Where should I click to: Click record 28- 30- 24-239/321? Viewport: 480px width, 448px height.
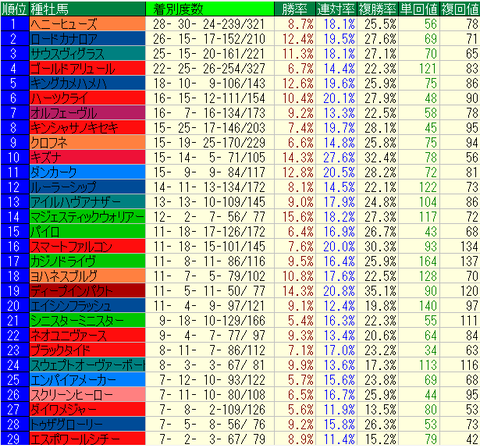[x=209, y=24]
